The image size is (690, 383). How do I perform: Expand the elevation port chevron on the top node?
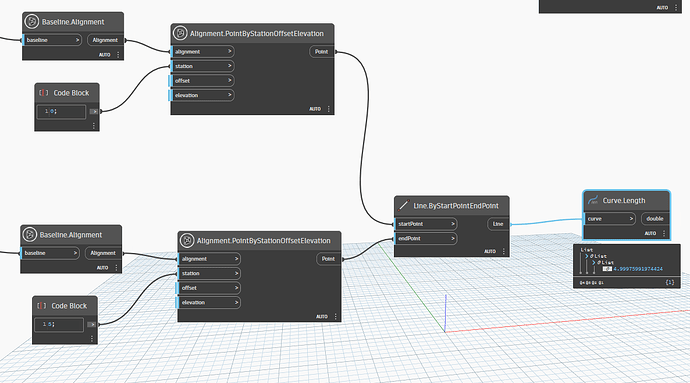click(229, 95)
